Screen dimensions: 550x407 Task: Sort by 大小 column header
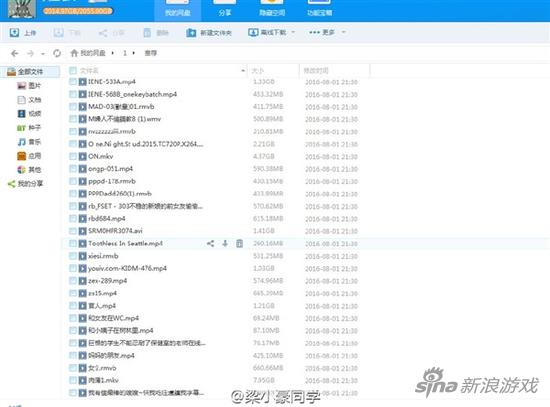[x=258, y=71]
